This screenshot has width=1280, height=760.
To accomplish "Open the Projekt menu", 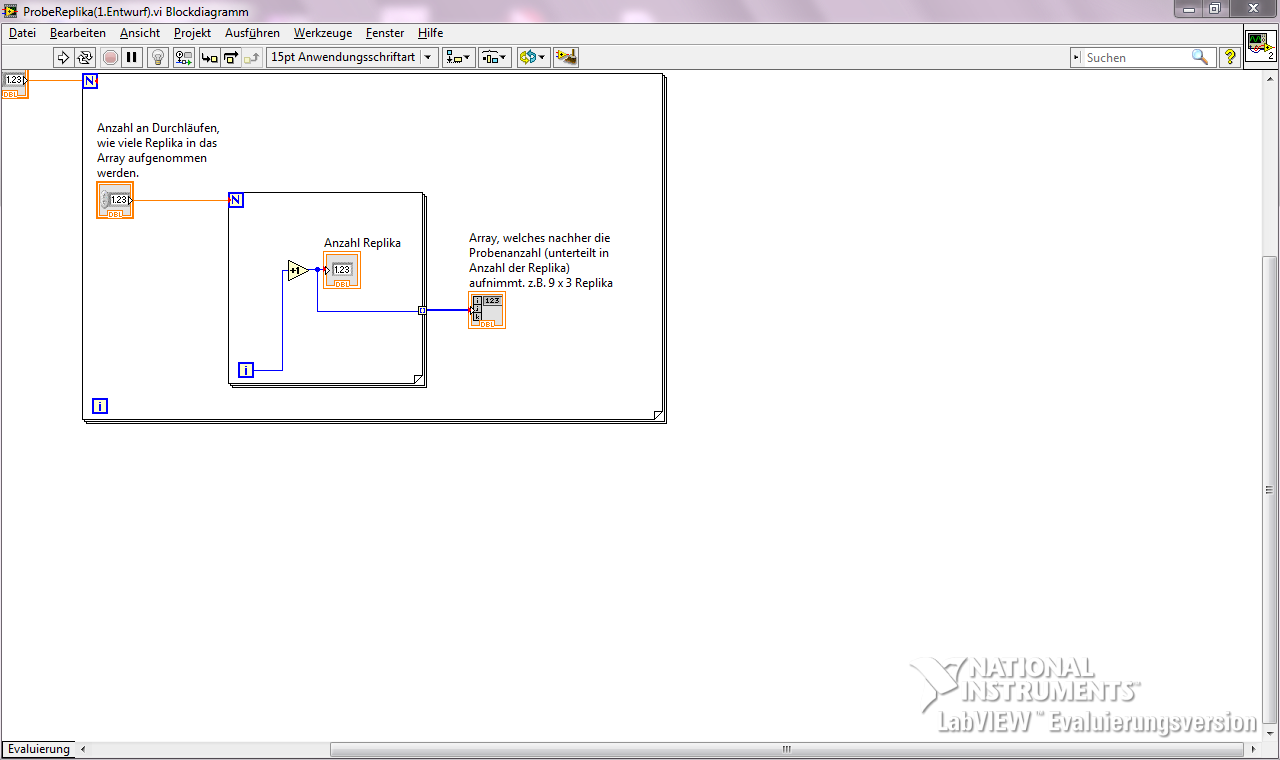I will pos(192,33).
